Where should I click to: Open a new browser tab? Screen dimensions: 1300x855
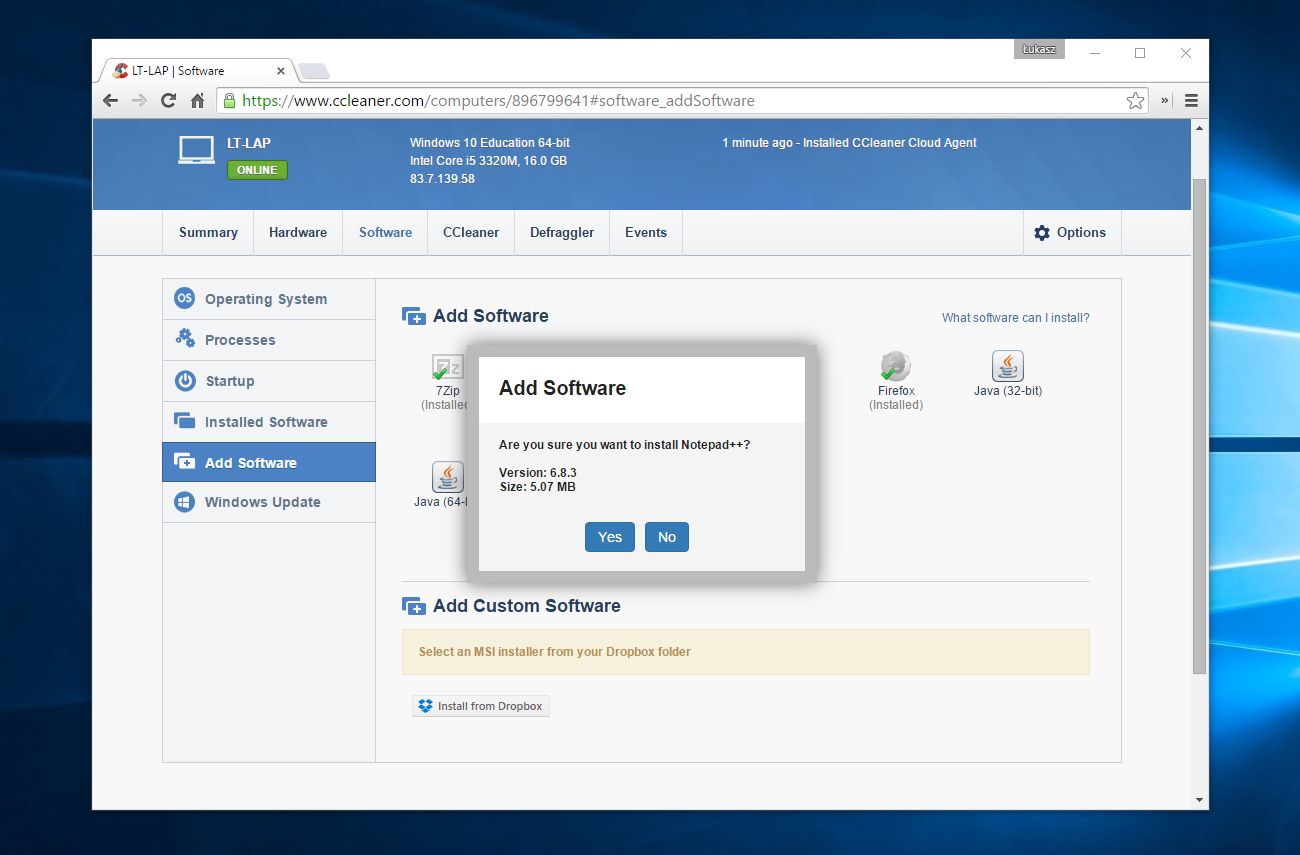coord(314,71)
